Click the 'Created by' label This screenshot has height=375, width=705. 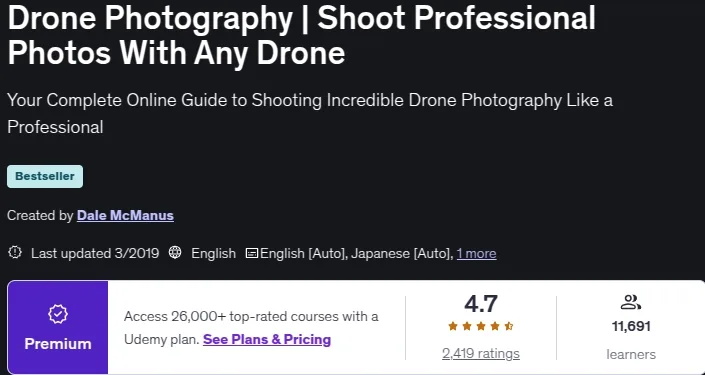coord(40,215)
